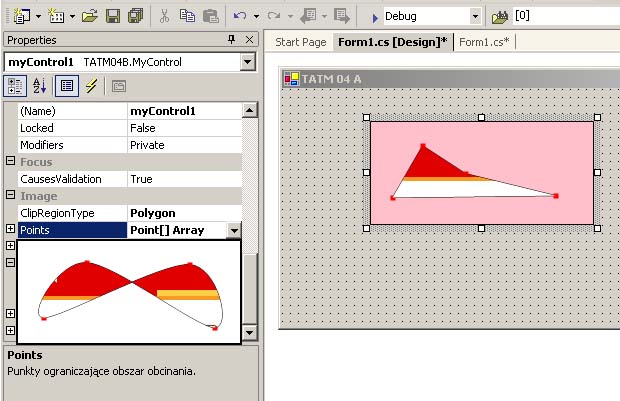Click the Undo arrow icon
Screen dimensions: 620x401
pos(240,16)
